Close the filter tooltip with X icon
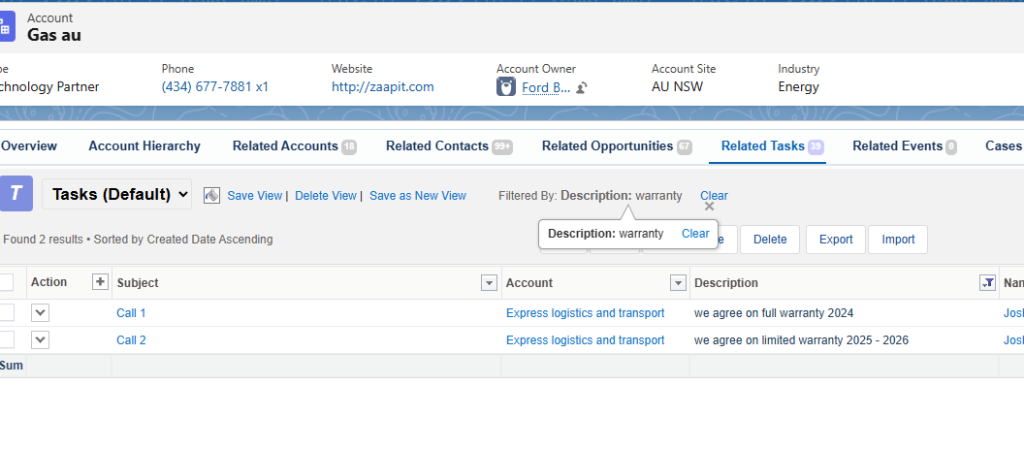1024x450 pixels. [x=709, y=206]
